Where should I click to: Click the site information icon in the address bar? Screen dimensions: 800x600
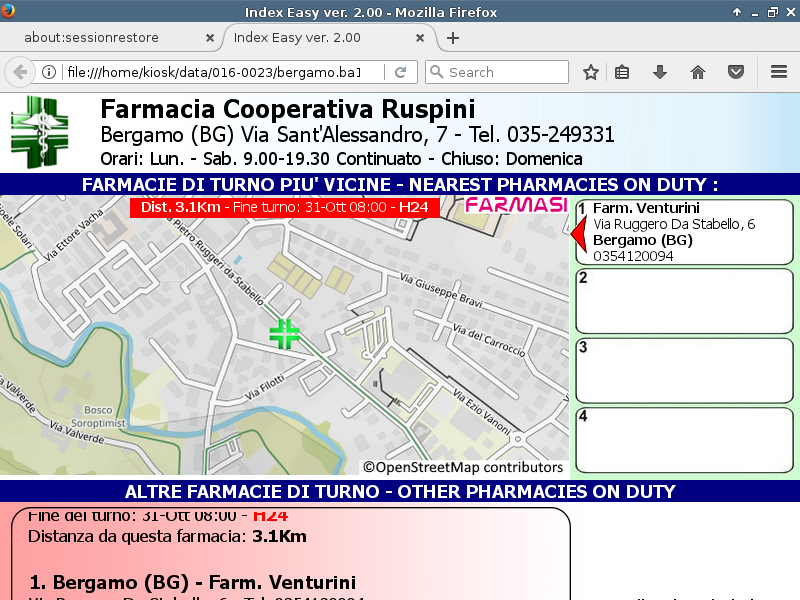click(48, 72)
